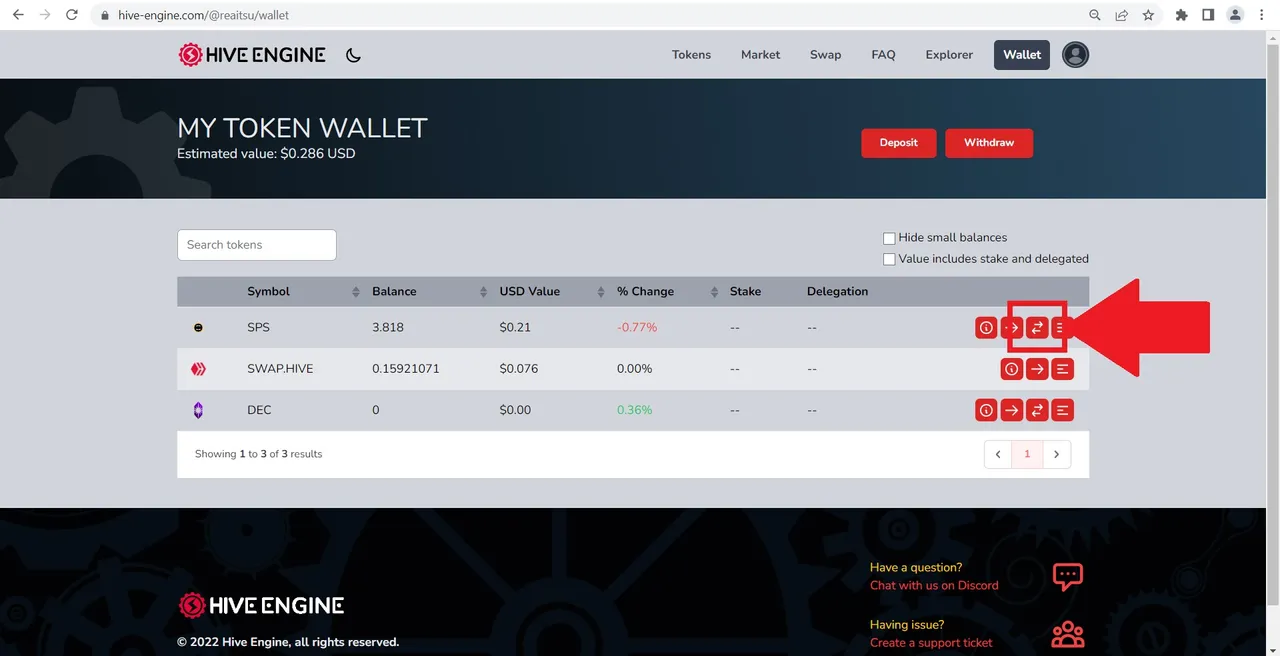
Task: Click the $0.076 USD value
Action: 519,369
